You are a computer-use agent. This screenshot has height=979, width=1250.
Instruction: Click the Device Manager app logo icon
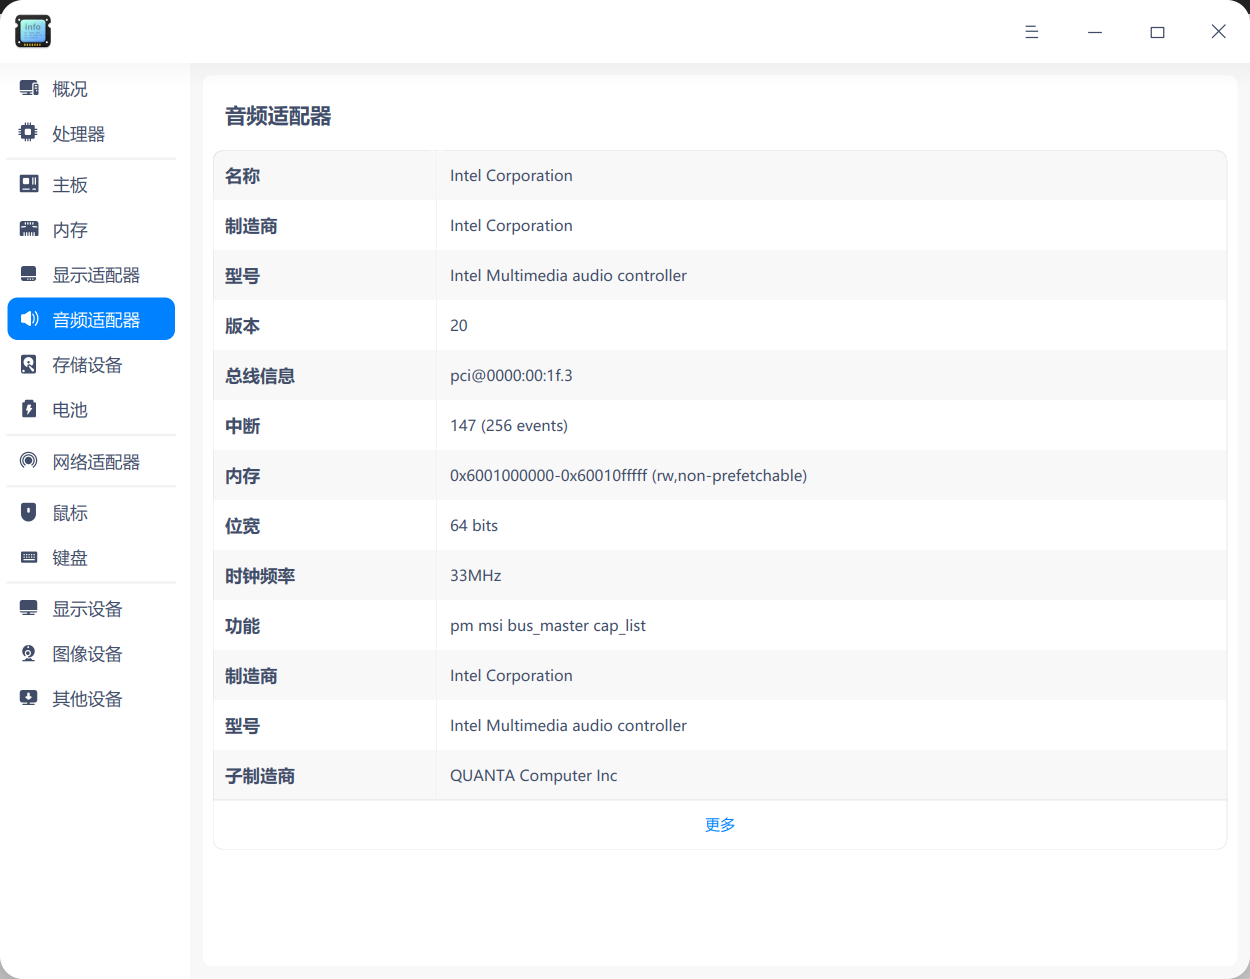tap(33, 31)
